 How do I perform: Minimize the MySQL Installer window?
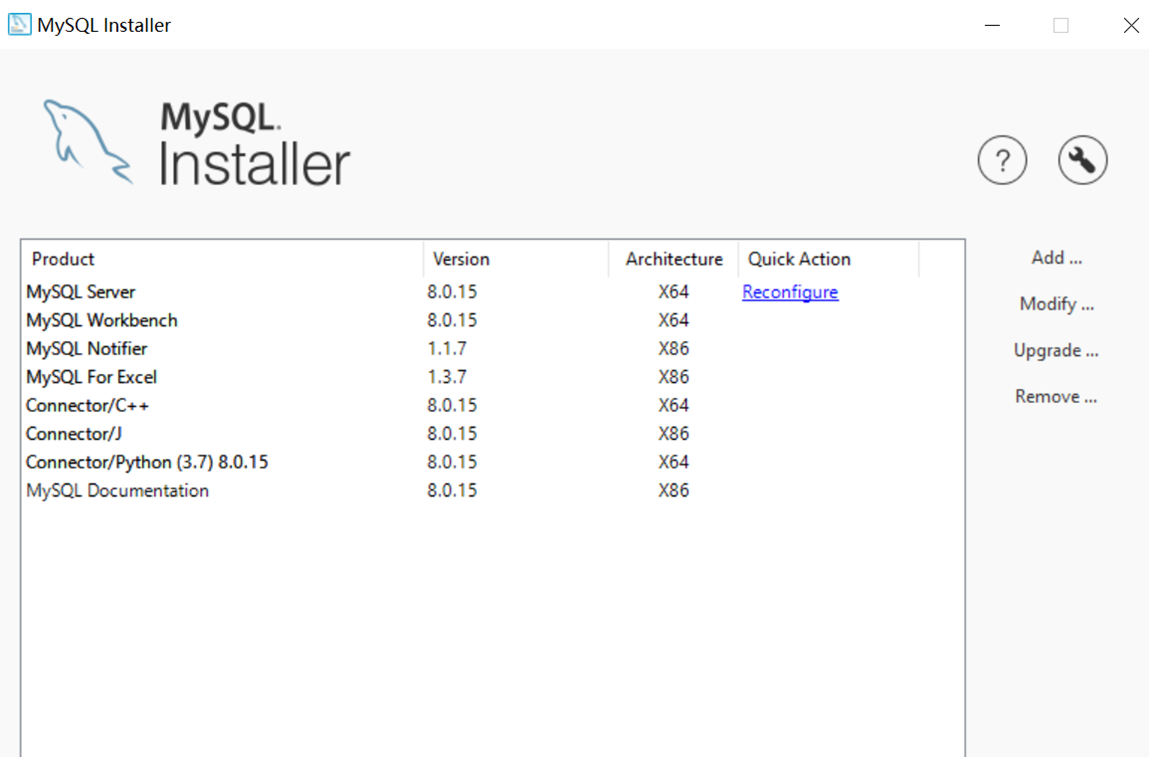coord(992,25)
